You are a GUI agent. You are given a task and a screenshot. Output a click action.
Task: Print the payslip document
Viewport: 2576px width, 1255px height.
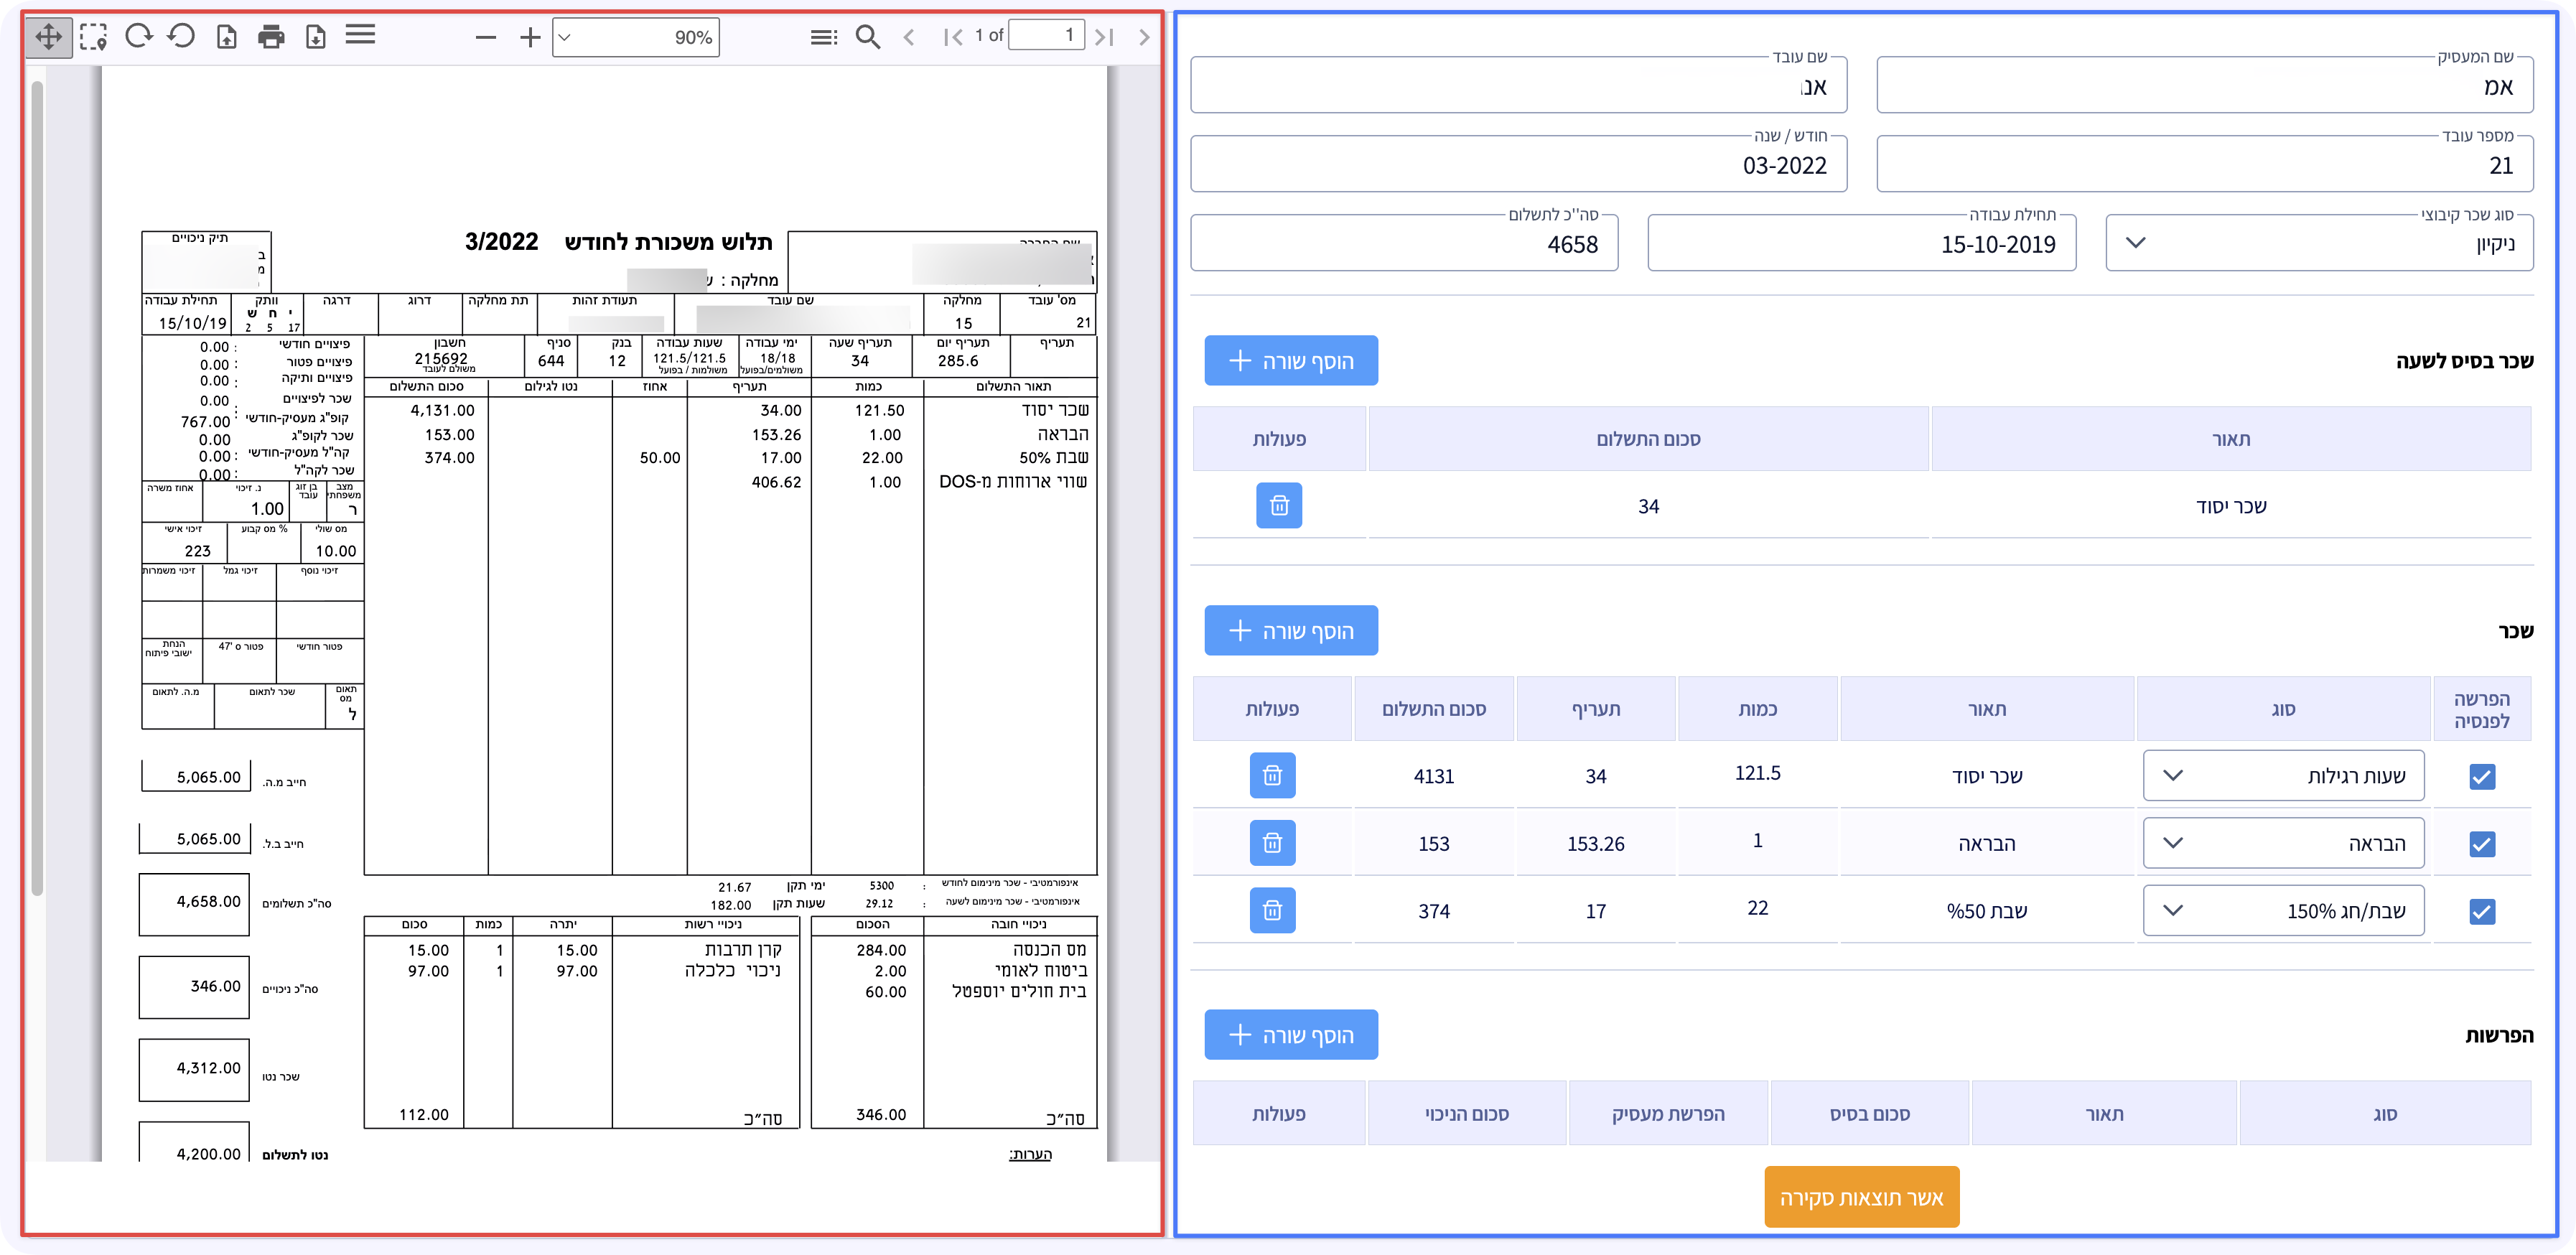[x=271, y=38]
